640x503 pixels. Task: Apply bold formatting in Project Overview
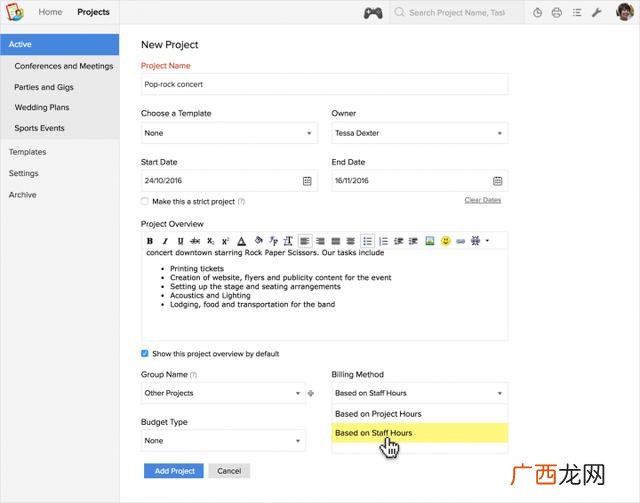150,241
